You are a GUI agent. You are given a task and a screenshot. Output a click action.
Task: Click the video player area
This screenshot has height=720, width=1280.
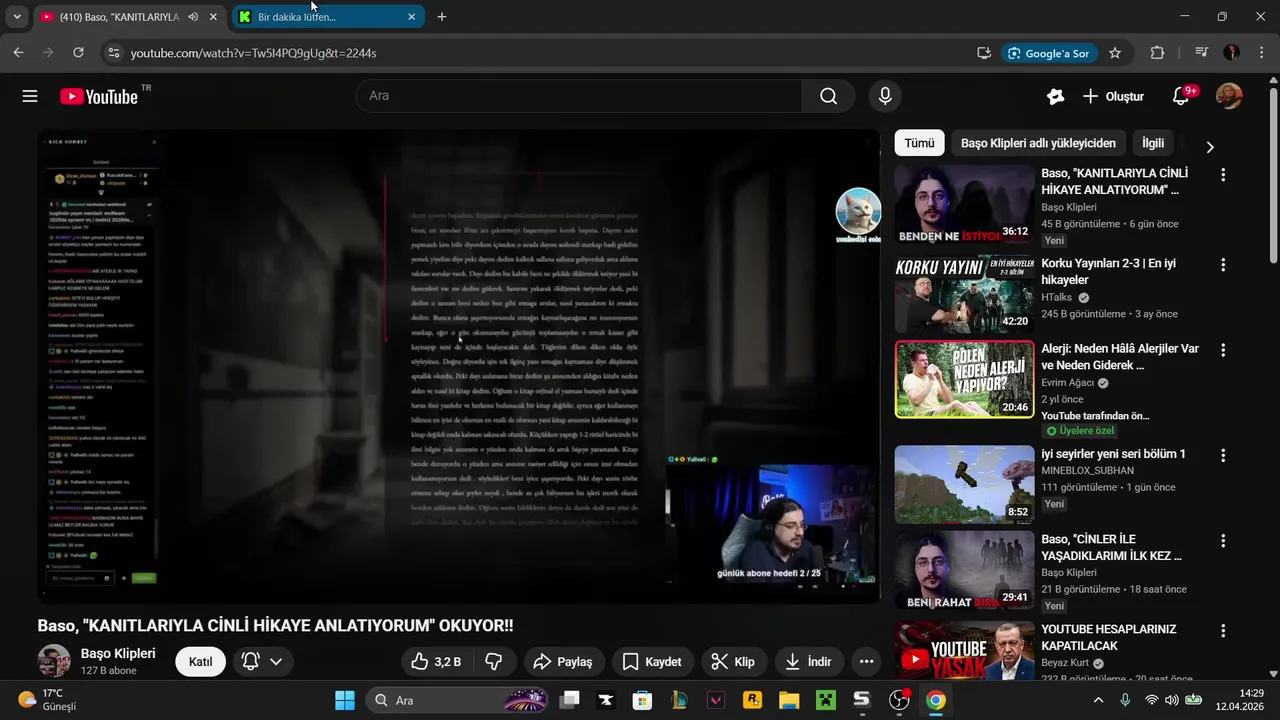pos(458,366)
